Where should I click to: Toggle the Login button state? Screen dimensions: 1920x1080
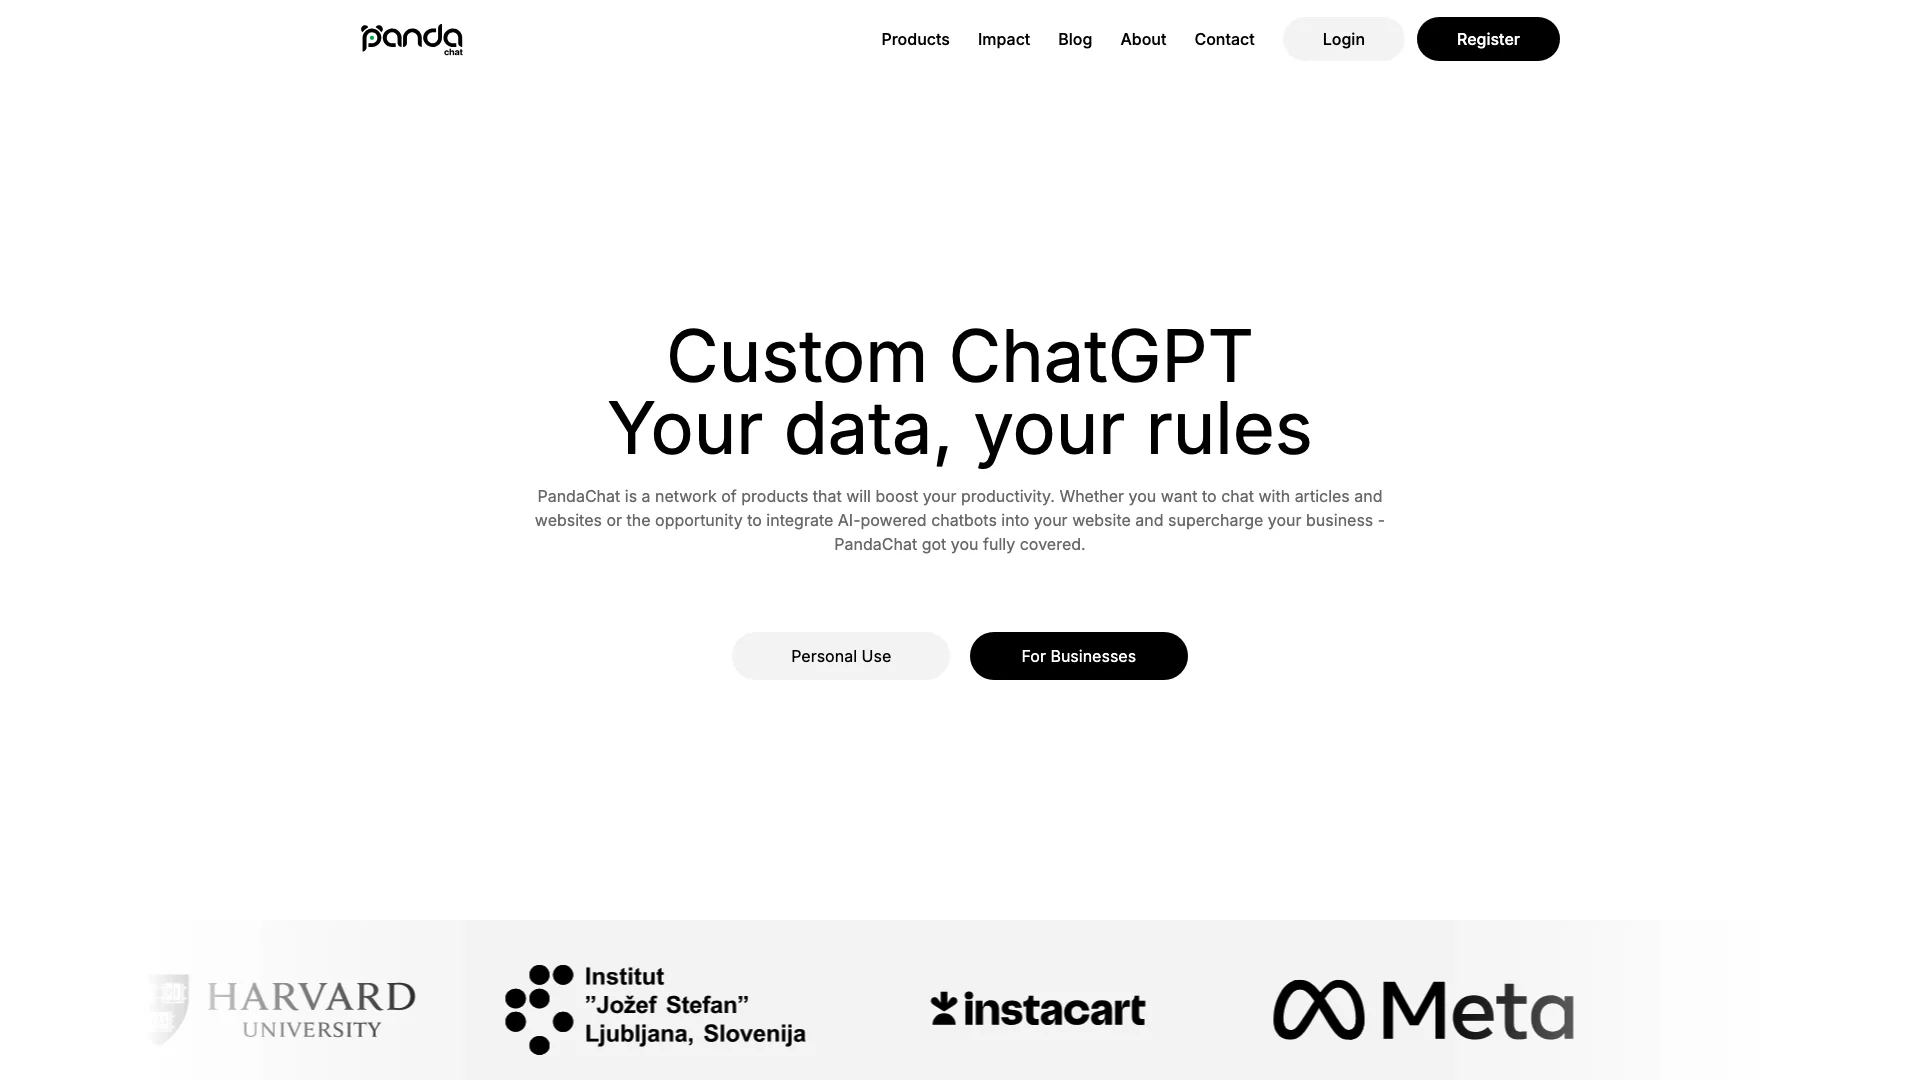[1344, 38]
